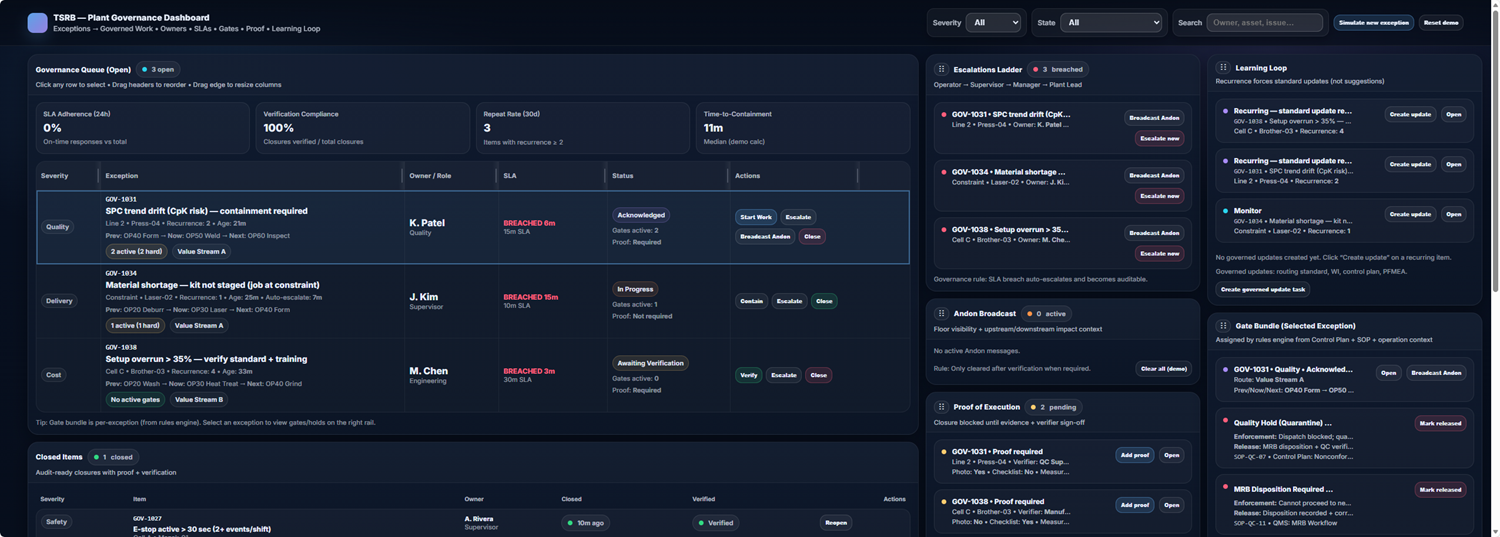Image resolution: width=1500 pixels, height=537 pixels.
Task: Click Create update for the GOV-1038 recurring item
Action: point(1410,114)
